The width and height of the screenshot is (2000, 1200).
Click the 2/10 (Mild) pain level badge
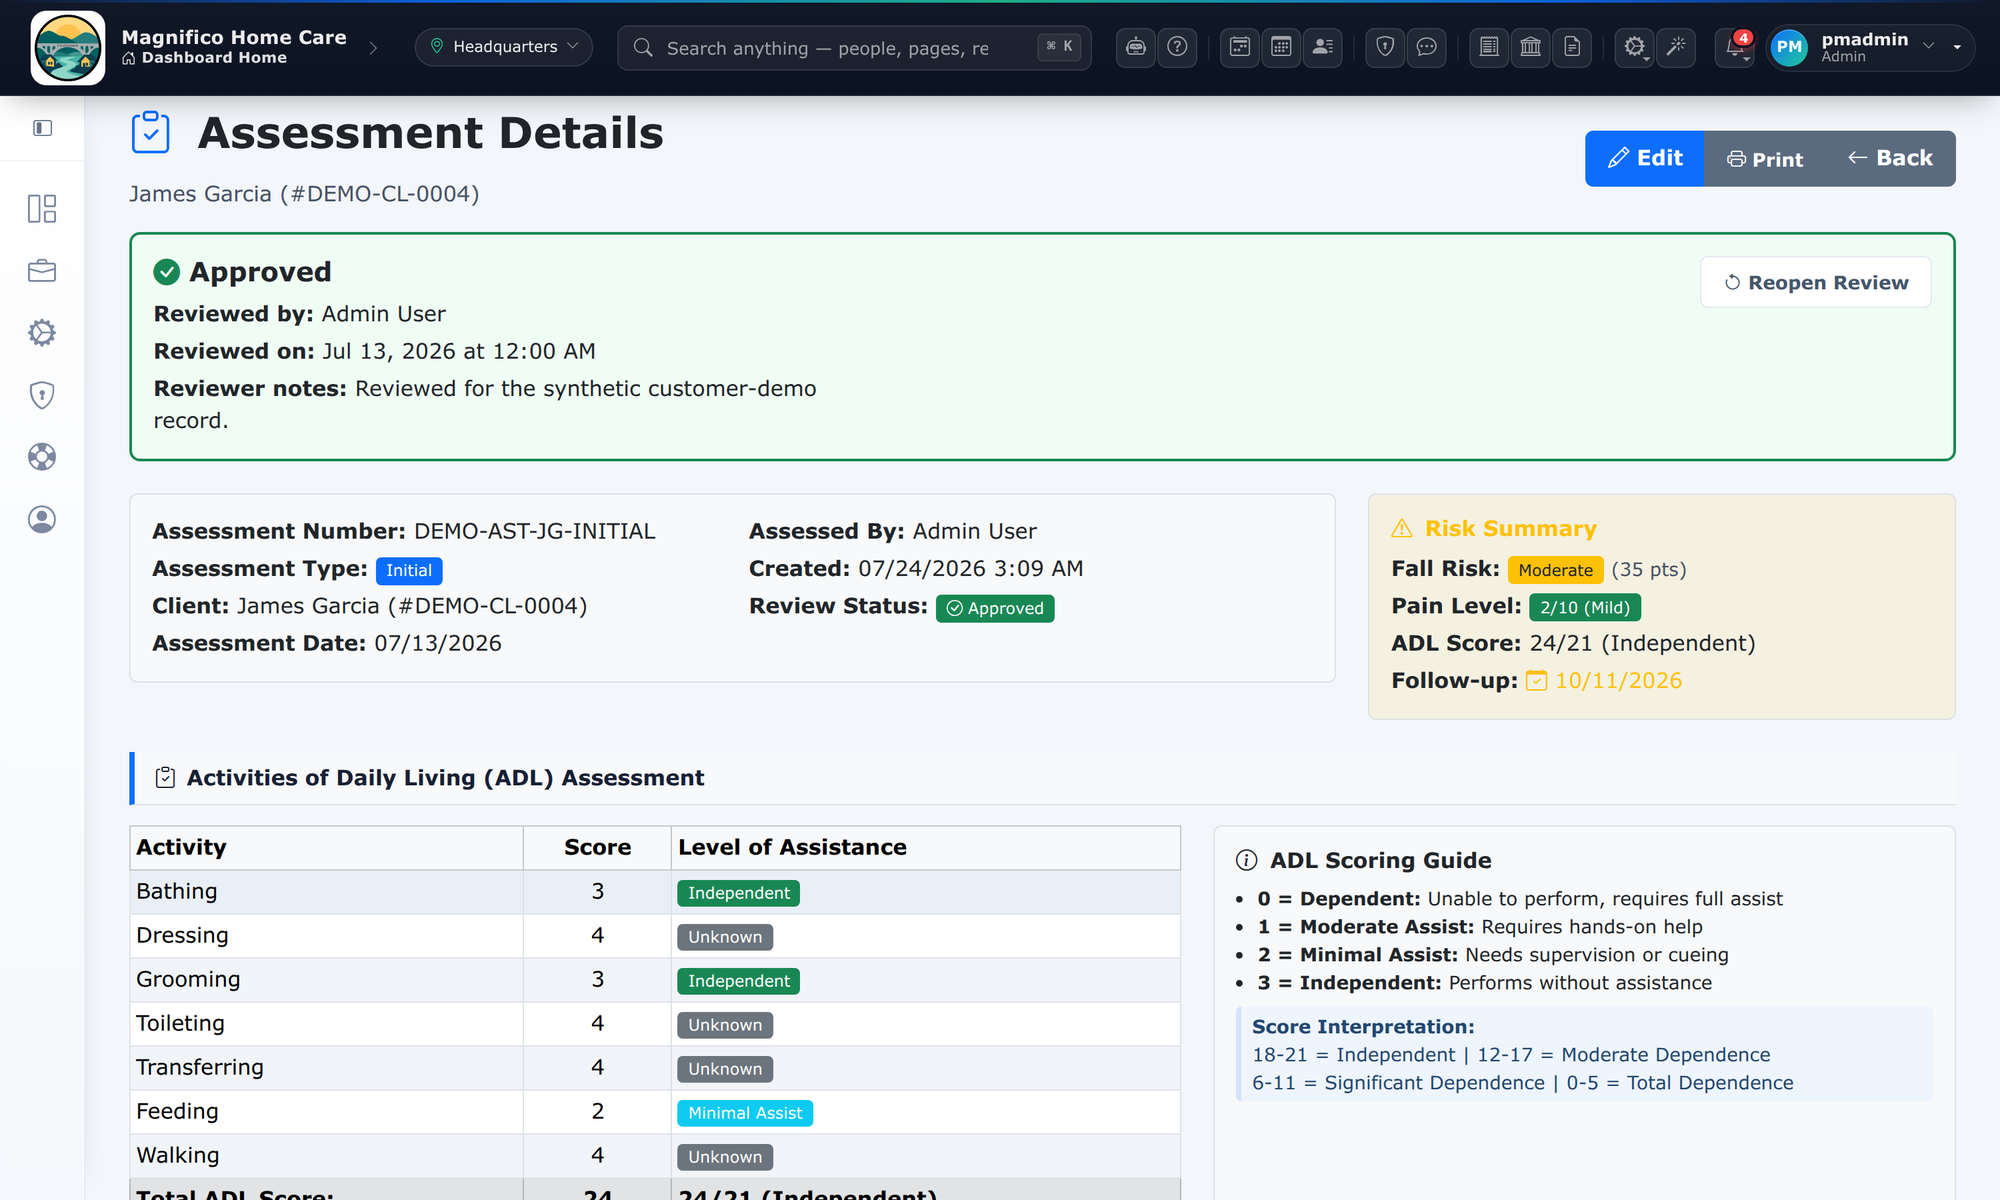1584,608
